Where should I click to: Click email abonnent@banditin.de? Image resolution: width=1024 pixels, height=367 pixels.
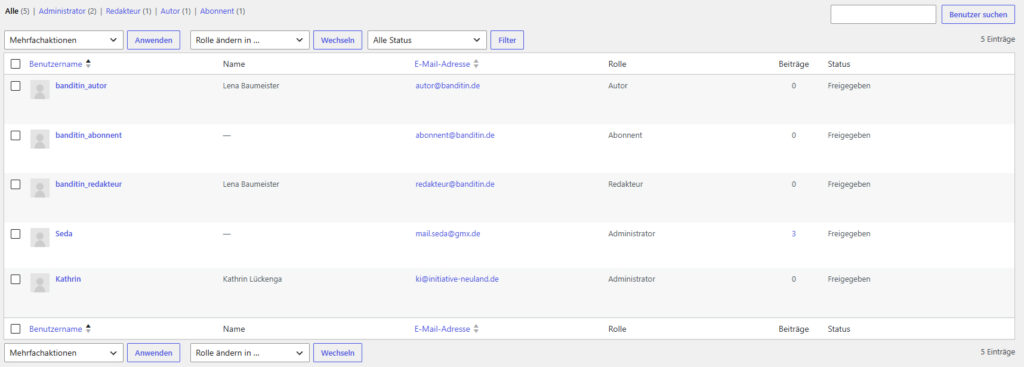[455, 135]
